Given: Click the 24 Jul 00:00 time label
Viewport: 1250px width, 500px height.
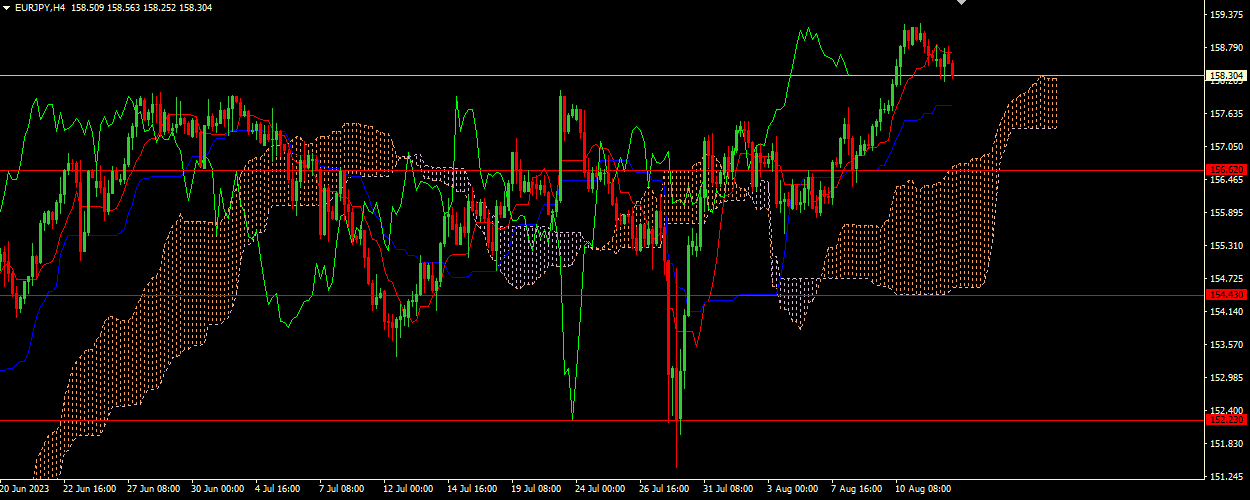Looking at the screenshot, I should (x=601, y=490).
